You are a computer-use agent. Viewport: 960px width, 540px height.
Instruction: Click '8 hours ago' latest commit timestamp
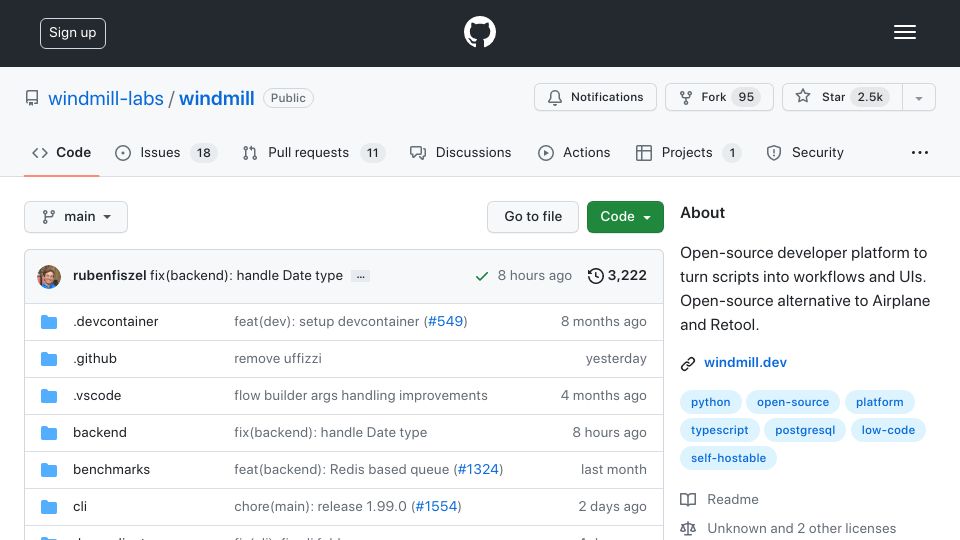click(x=534, y=276)
